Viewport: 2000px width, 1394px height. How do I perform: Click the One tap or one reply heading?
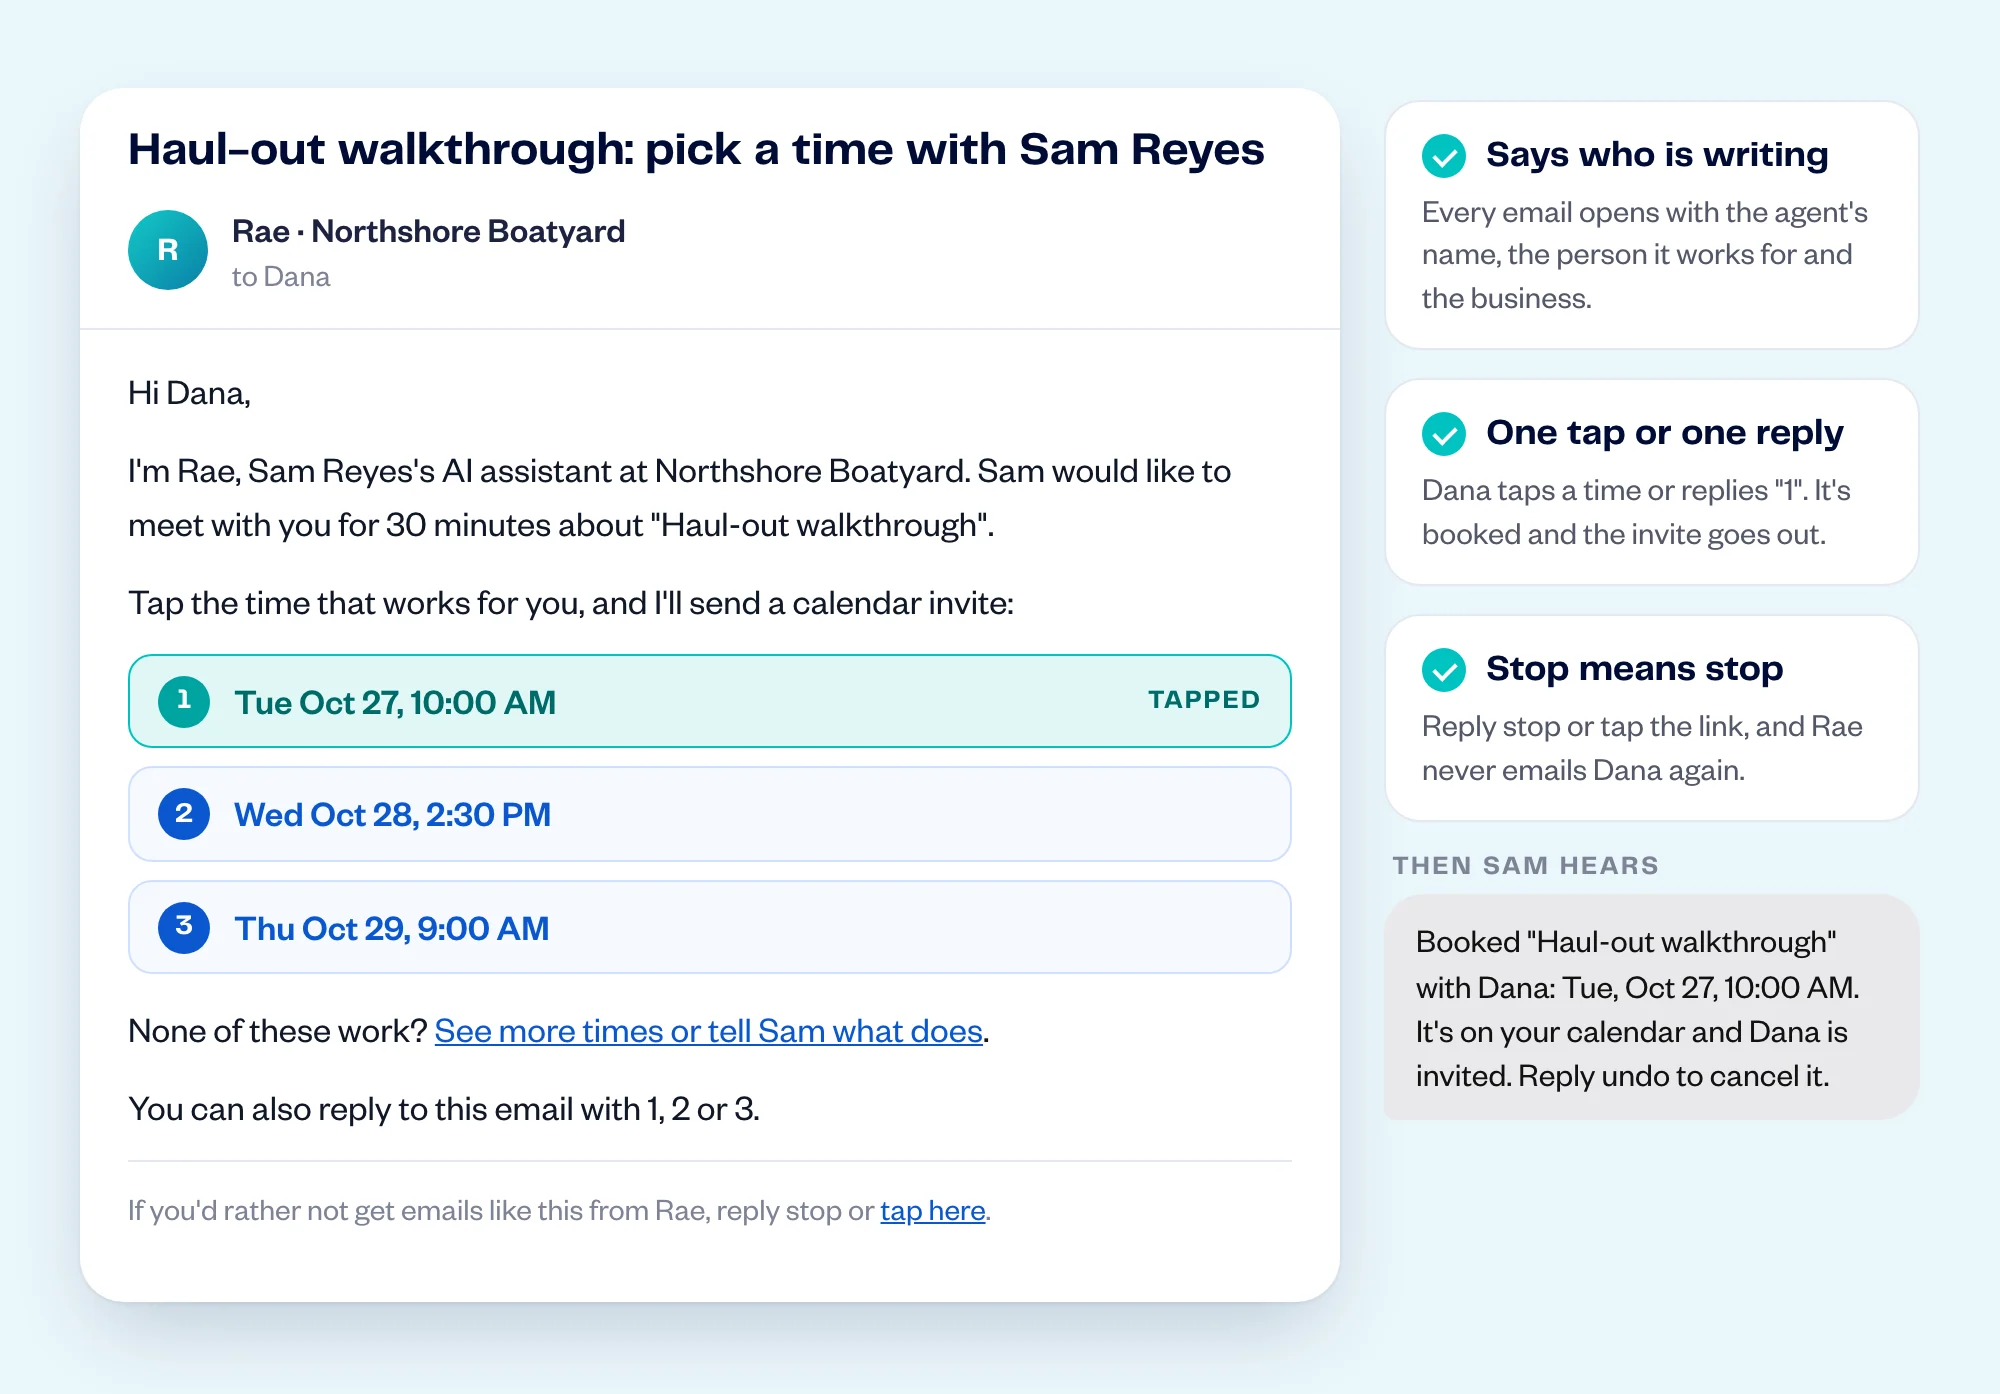(1664, 433)
